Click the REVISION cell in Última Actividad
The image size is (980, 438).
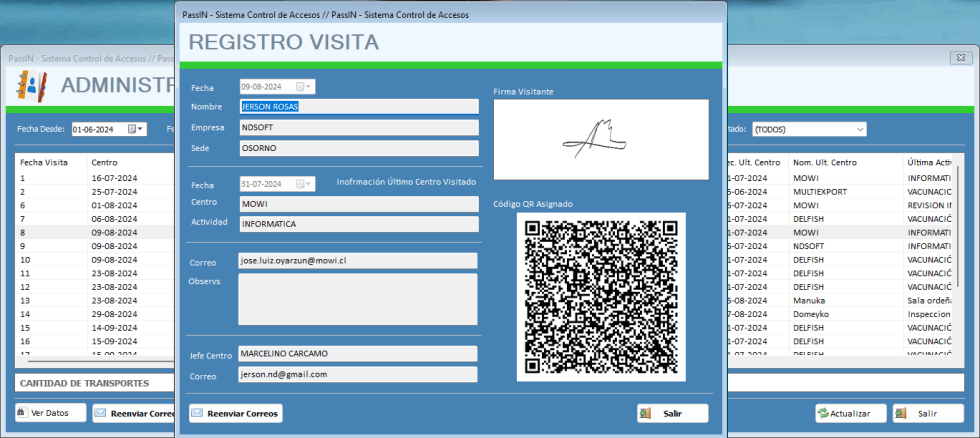(x=929, y=205)
